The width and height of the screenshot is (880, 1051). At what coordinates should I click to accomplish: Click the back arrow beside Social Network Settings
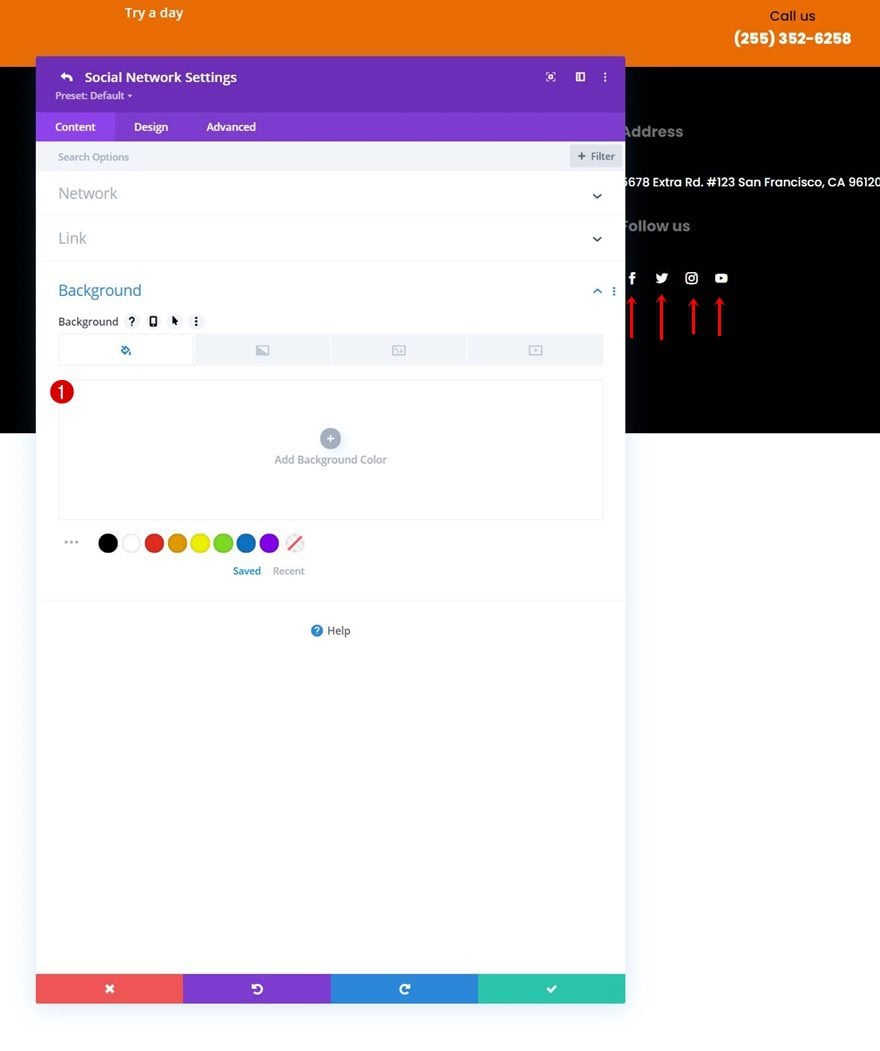[66, 77]
